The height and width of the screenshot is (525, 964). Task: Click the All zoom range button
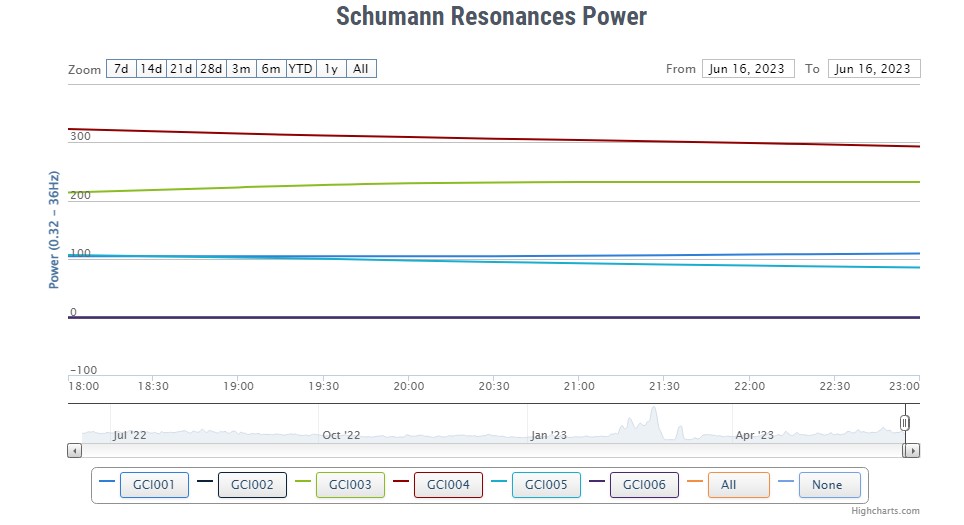pyautogui.click(x=362, y=69)
